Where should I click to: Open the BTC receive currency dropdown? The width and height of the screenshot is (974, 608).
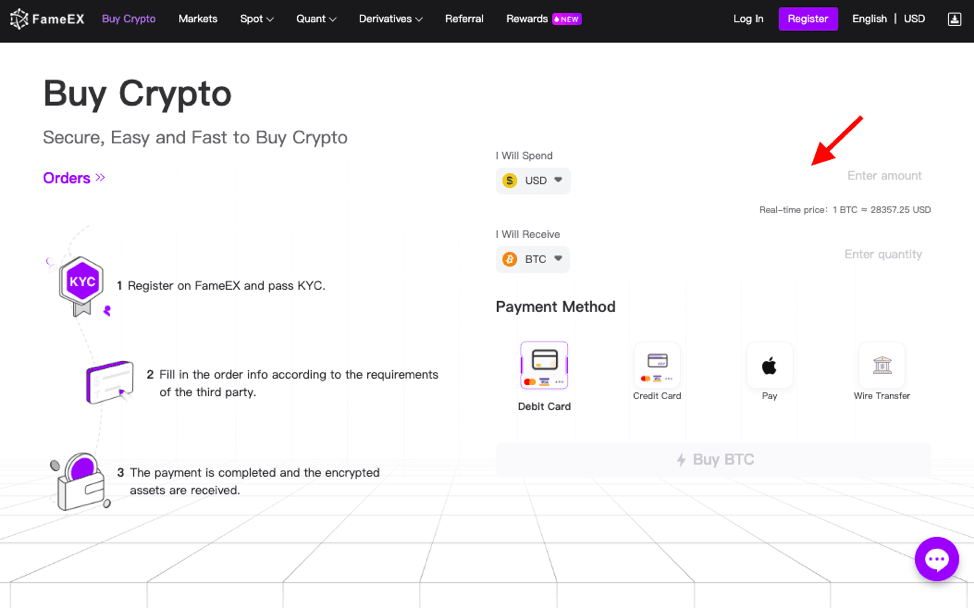(x=534, y=259)
